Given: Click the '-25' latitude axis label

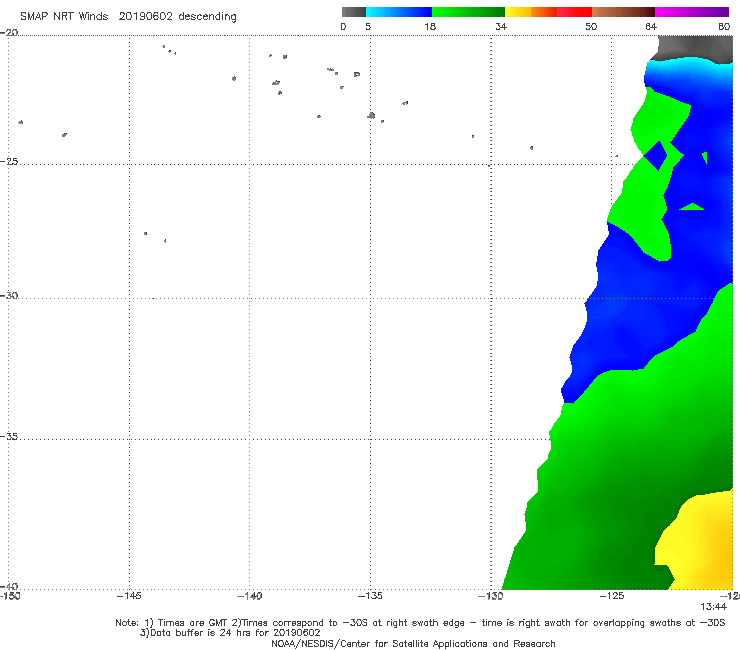Looking at the screenshot, I should tap(9, 161).
